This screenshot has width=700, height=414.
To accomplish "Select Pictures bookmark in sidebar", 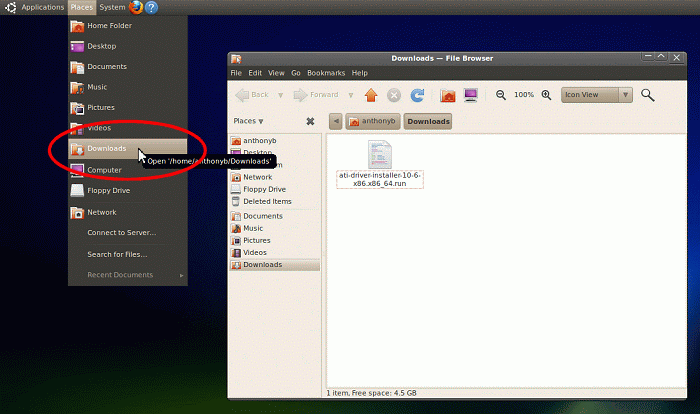I will point(275,240).
